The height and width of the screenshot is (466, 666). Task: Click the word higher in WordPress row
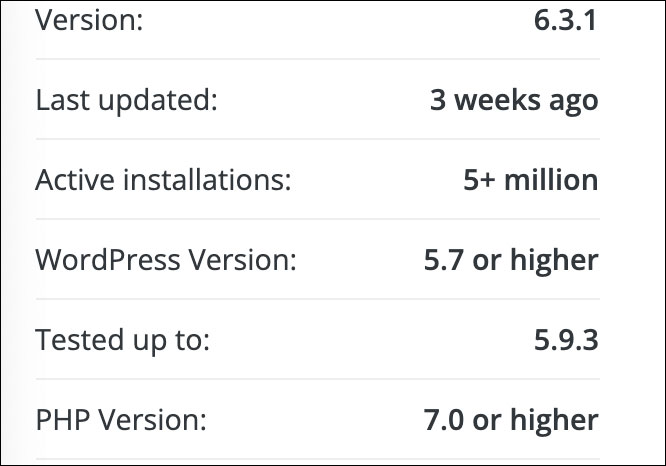pyautogui.click(x=554, y=260)
